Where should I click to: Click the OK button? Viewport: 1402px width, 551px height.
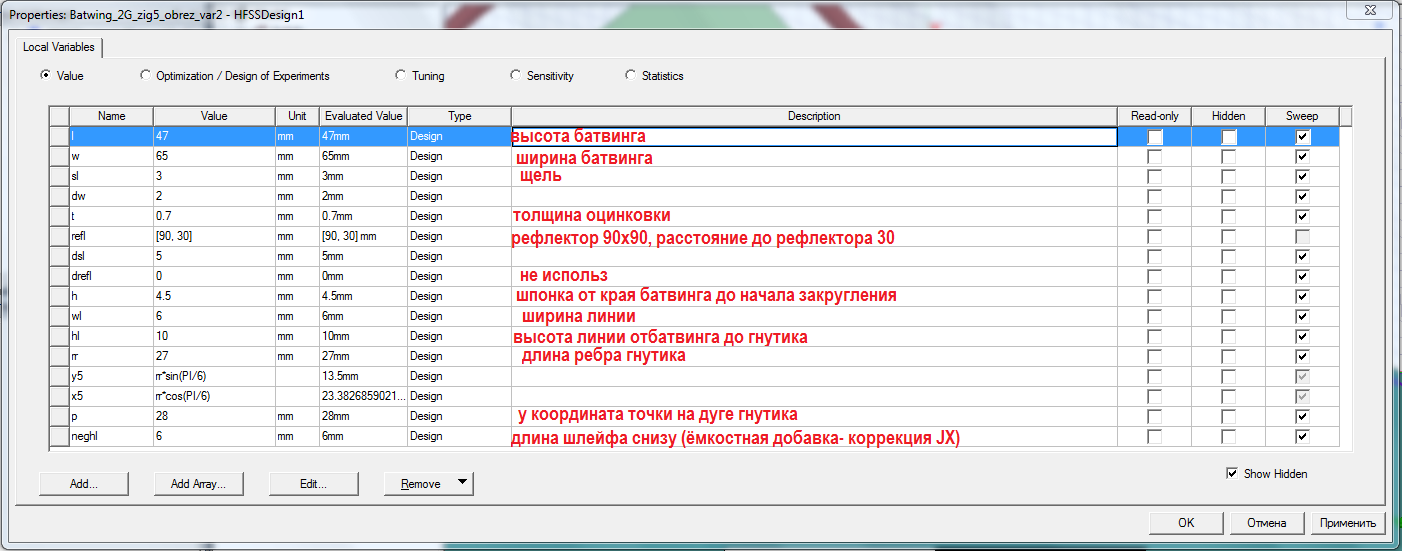[1186, 522]
